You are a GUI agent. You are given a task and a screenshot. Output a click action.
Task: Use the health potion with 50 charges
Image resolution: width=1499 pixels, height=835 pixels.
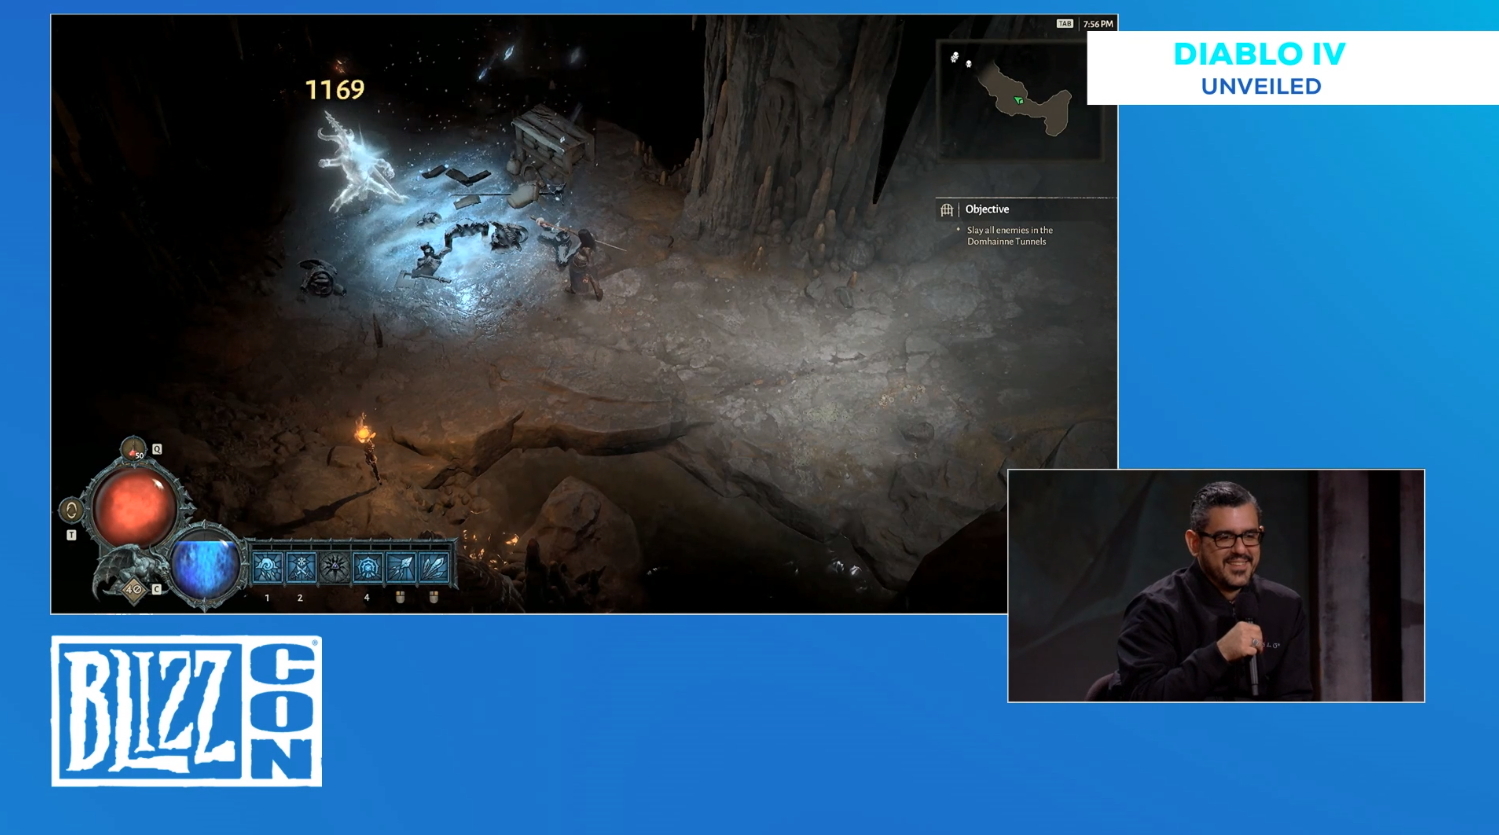pyautogui.click(x=133, y=449)
